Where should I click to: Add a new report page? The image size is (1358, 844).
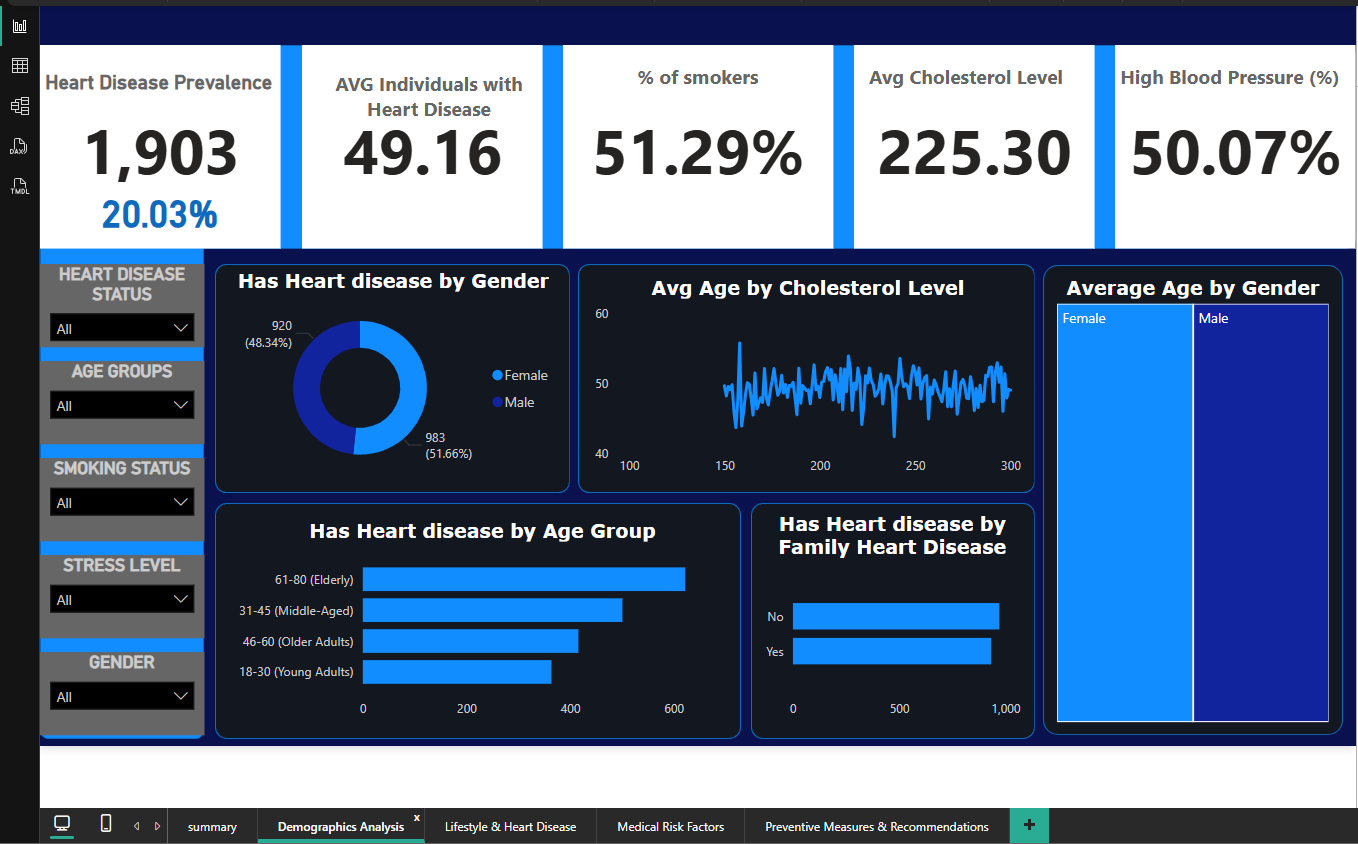[1029, 826]
